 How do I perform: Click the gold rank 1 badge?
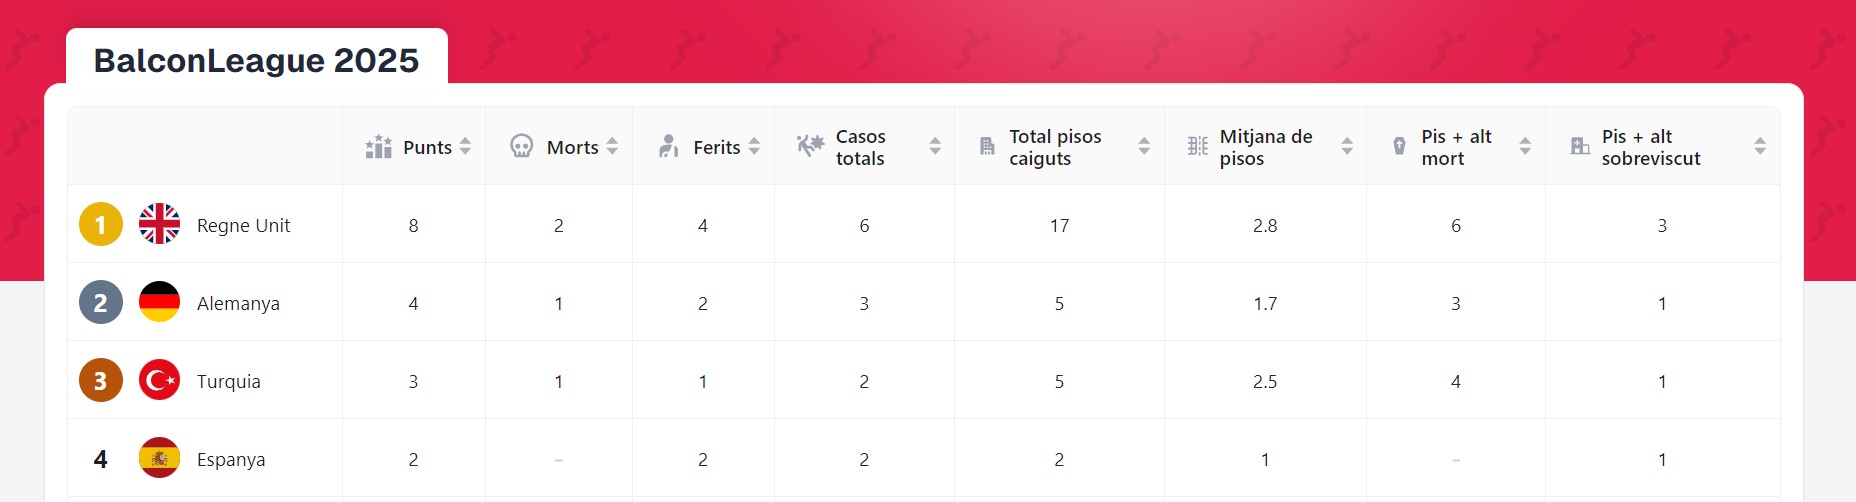[100, 224]
